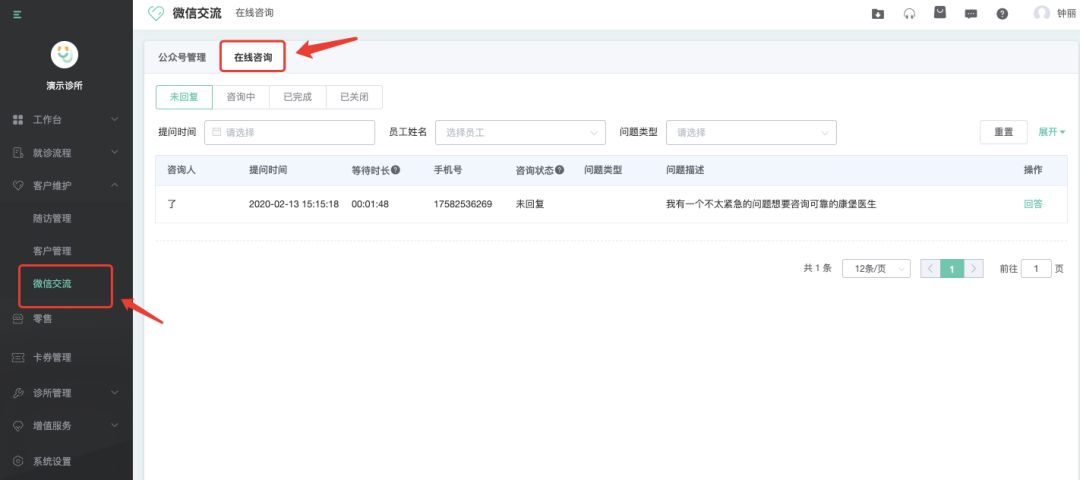1080x480 pixels.
Task: Switch to the 在线咨询 tab
Action: coord(253,58)
